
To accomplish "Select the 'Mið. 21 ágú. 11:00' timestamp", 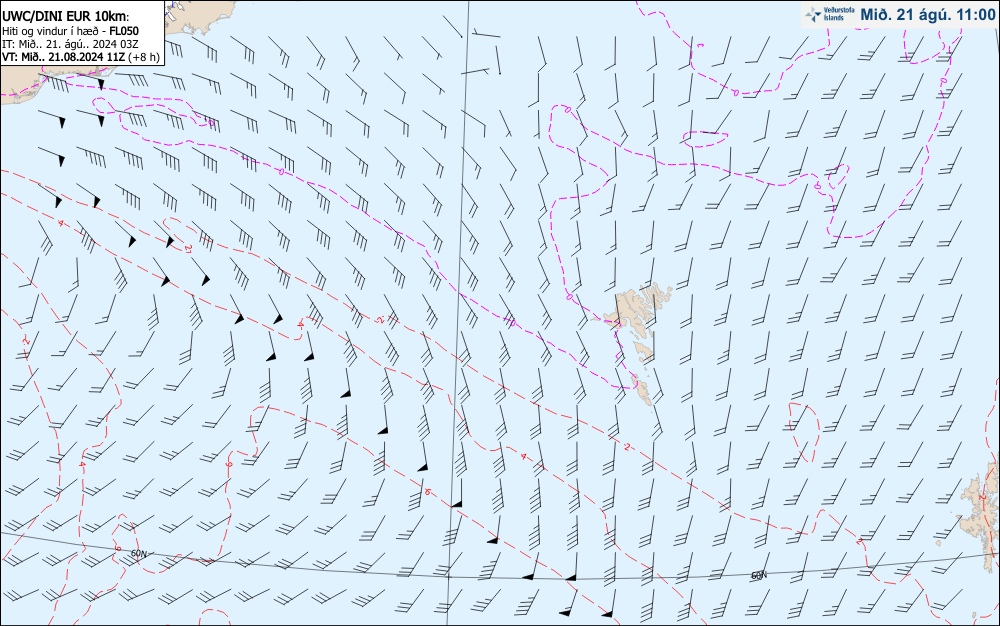I will pos(927,15).
